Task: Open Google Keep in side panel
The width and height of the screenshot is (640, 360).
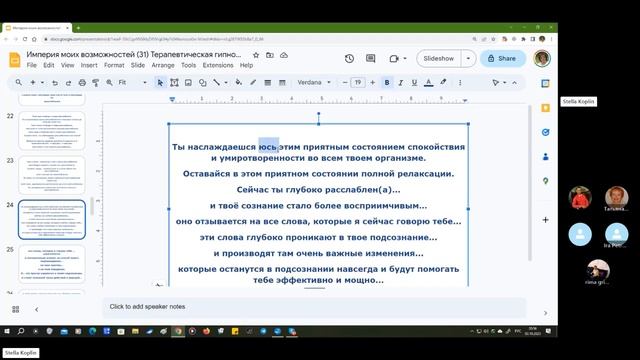Action: click(x=545, y=108)
